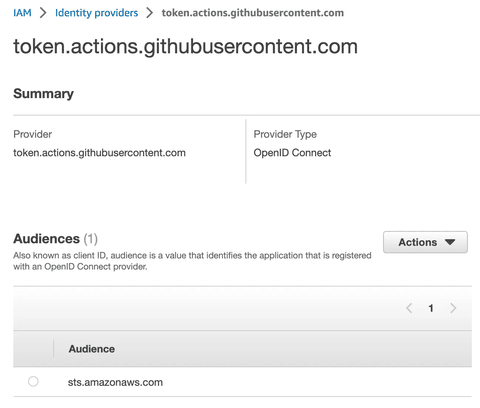Screen dimensions: 480x408
Task: Click the Summary section heading
Action: pyautogui.click(x=43, y=94)
